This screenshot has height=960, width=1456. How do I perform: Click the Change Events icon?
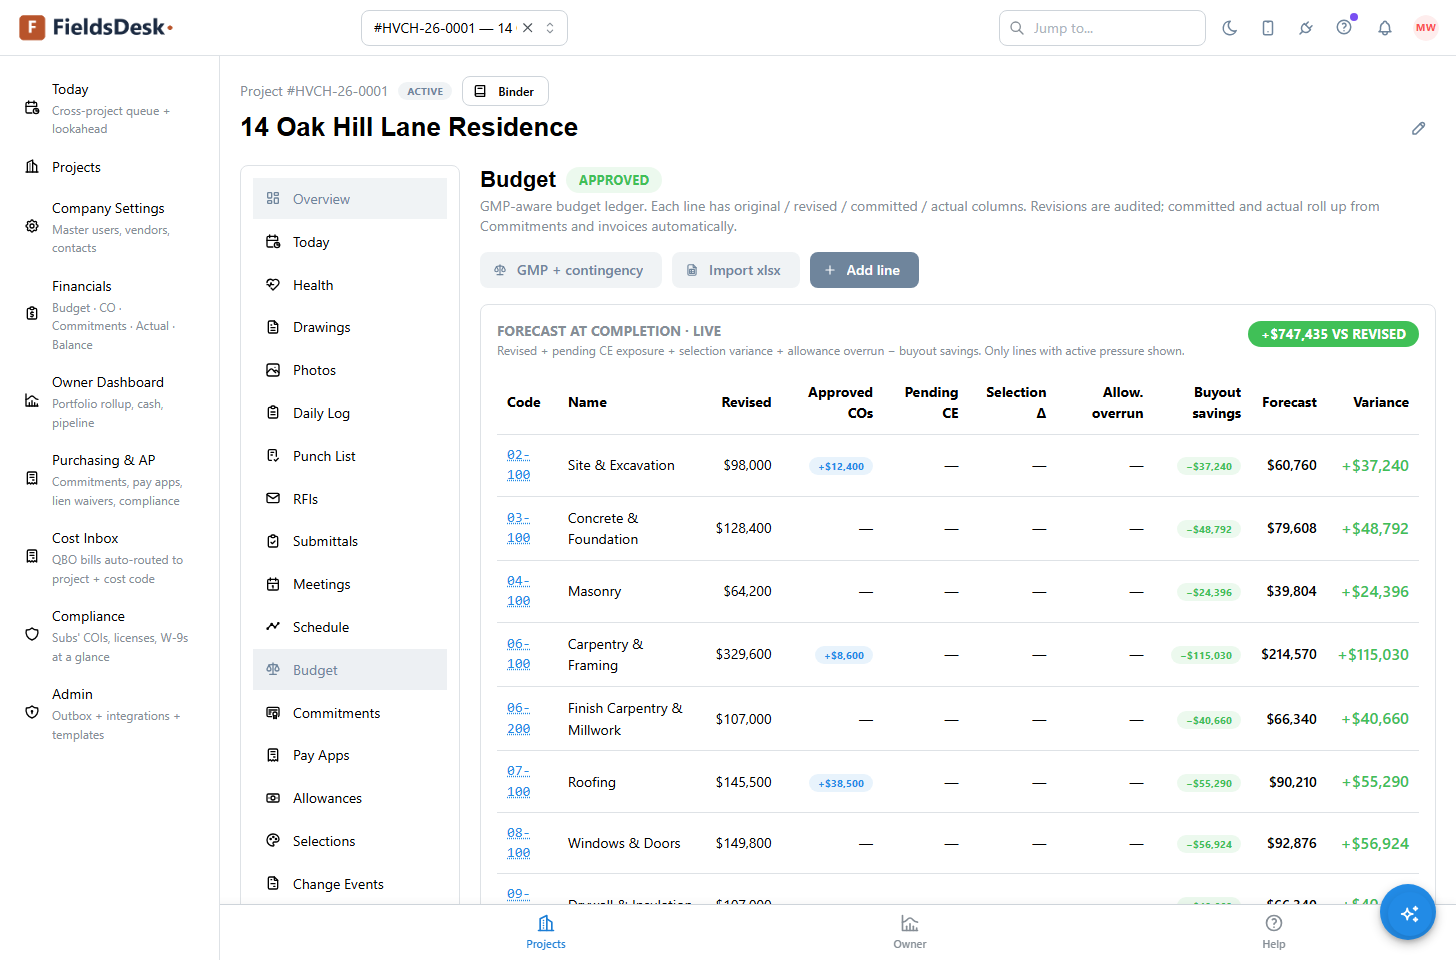click(x=273, y=884)
